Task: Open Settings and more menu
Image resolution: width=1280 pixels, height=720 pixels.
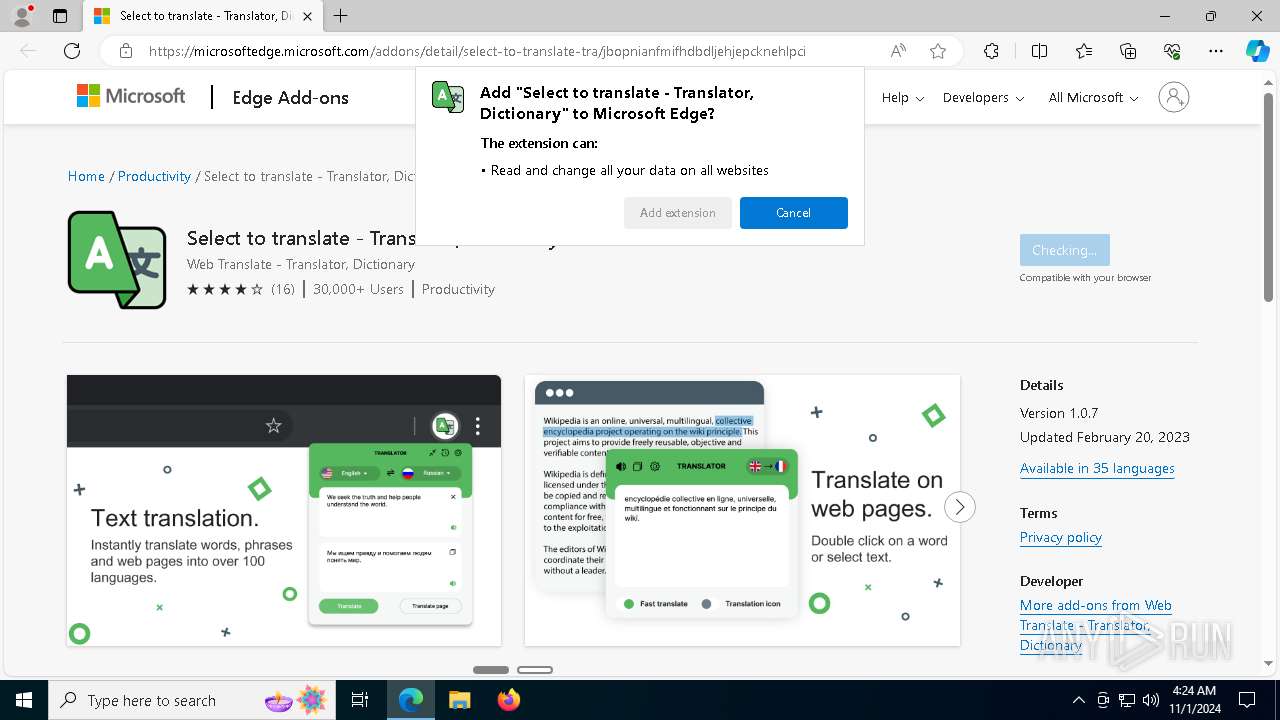Action: (x=1216, y=51)
